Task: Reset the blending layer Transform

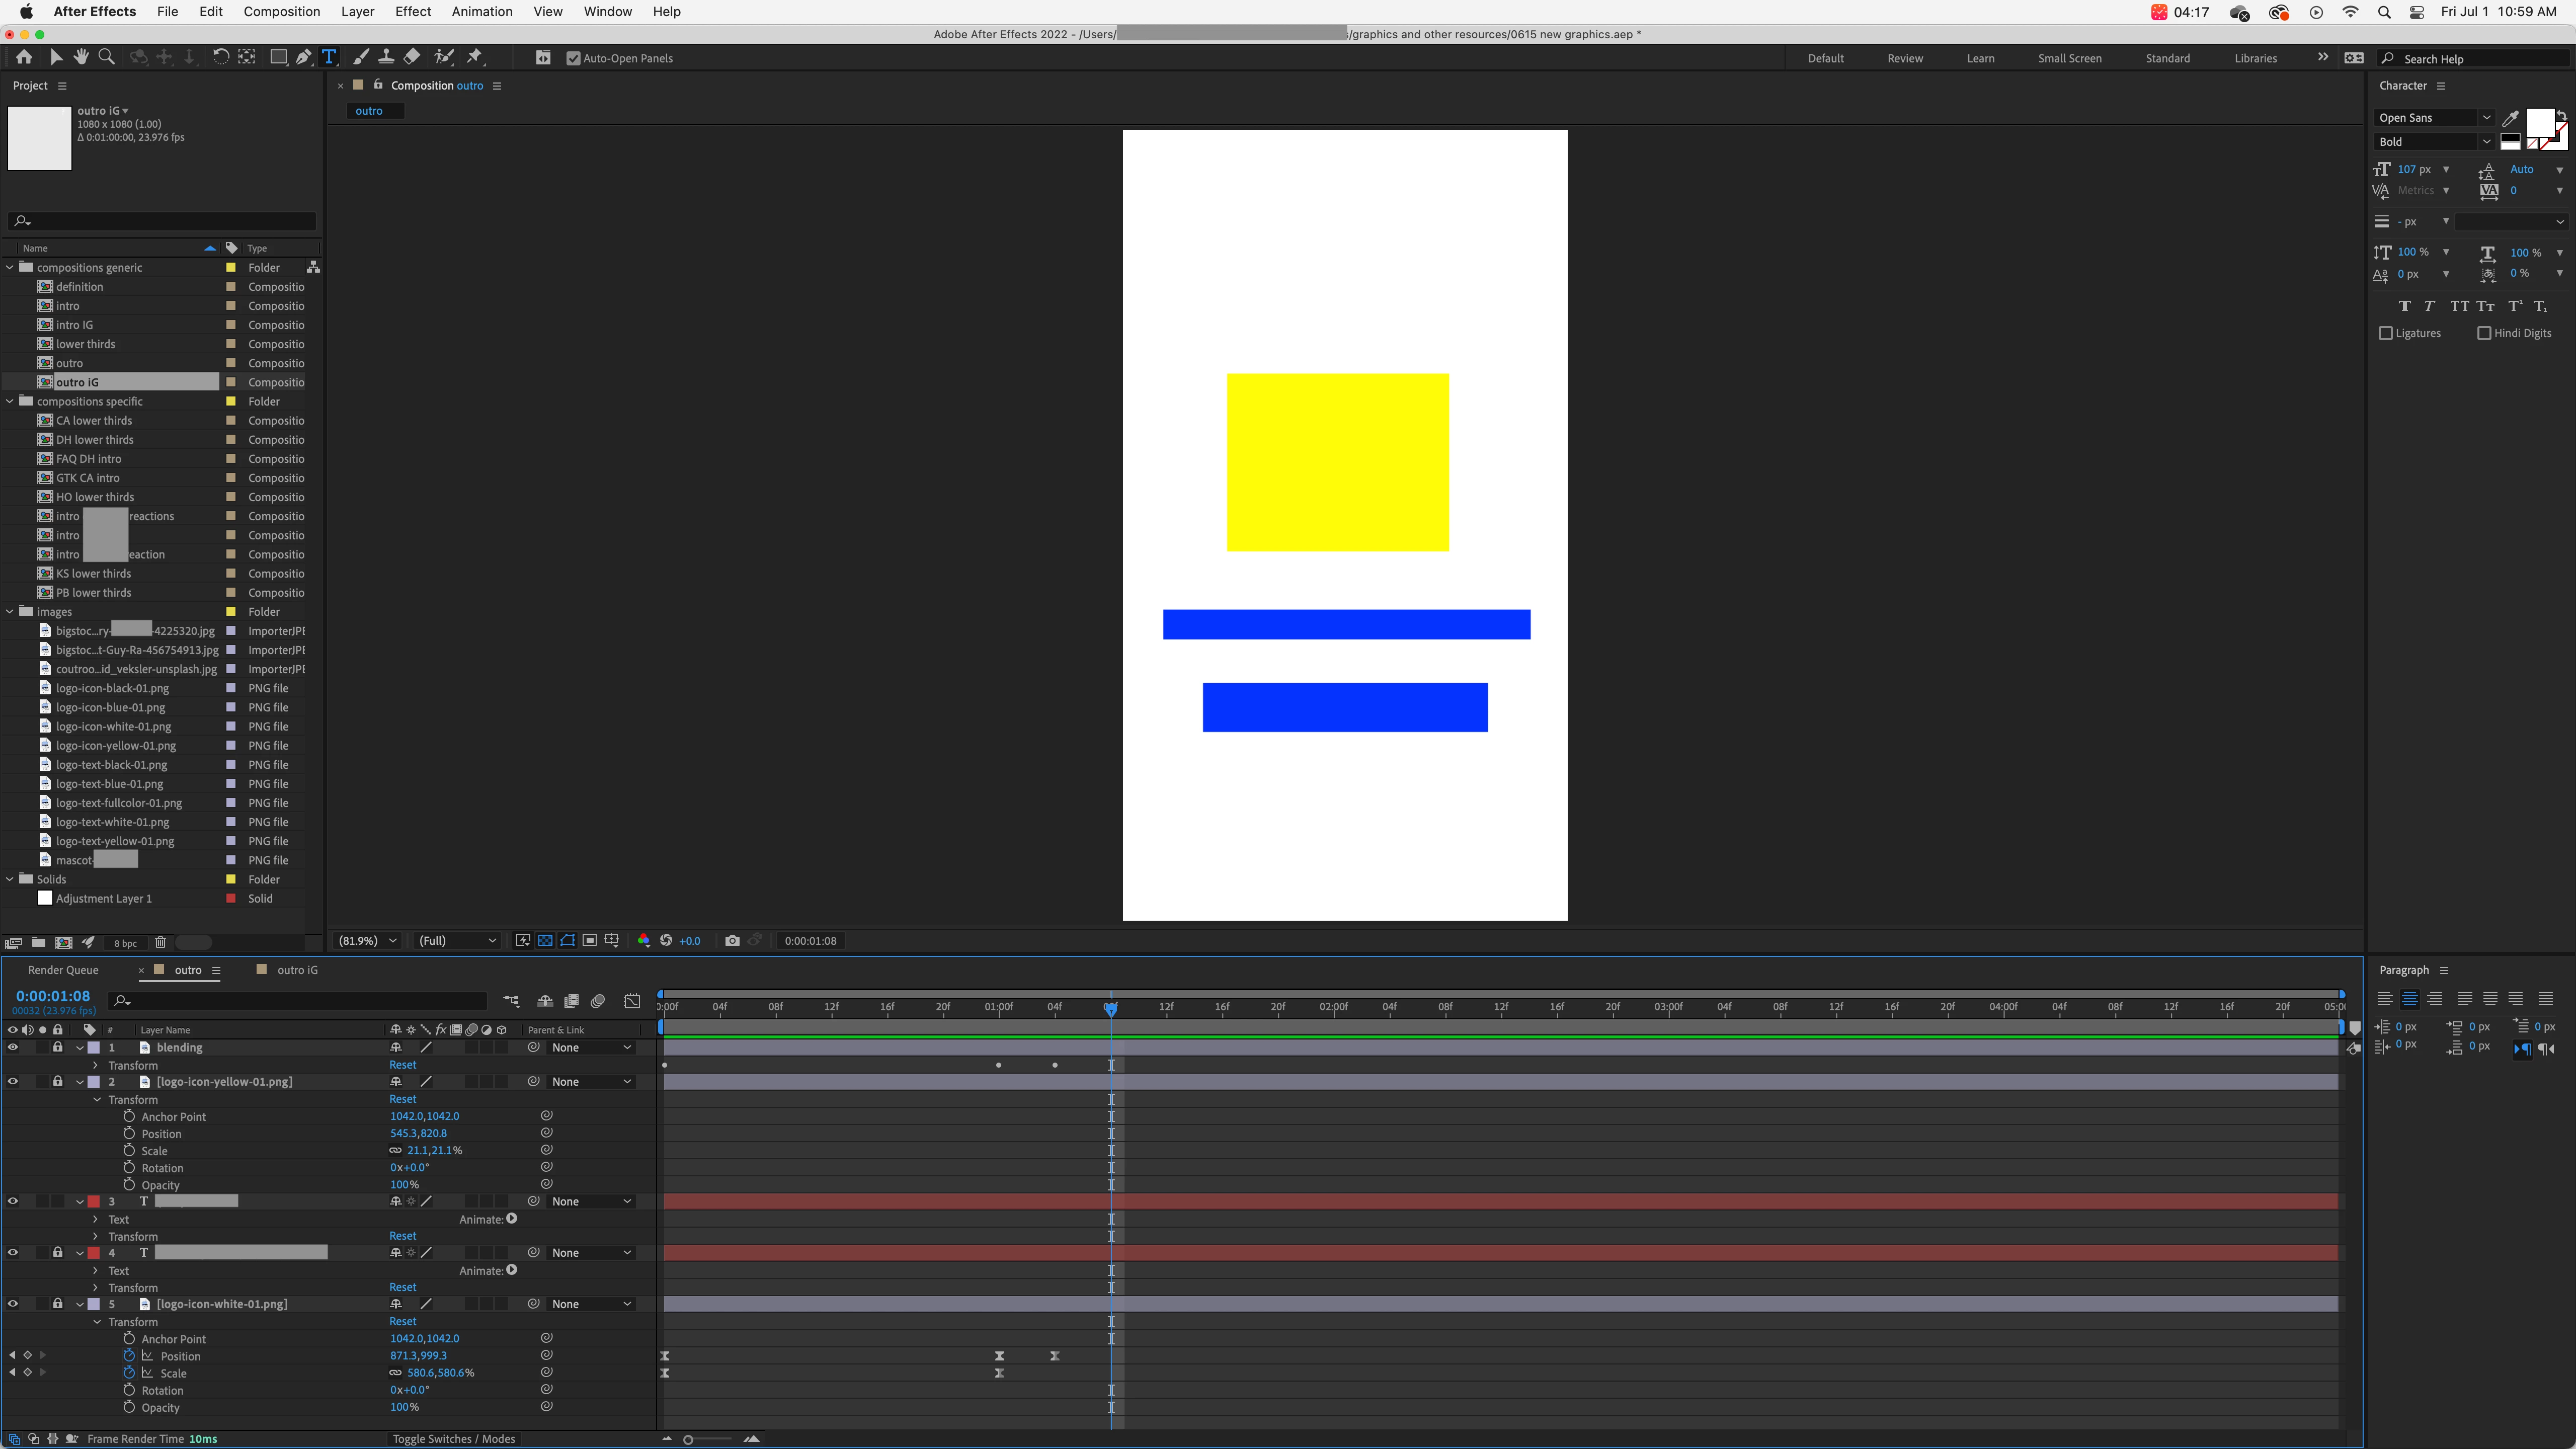Action: coord(402,1065)
